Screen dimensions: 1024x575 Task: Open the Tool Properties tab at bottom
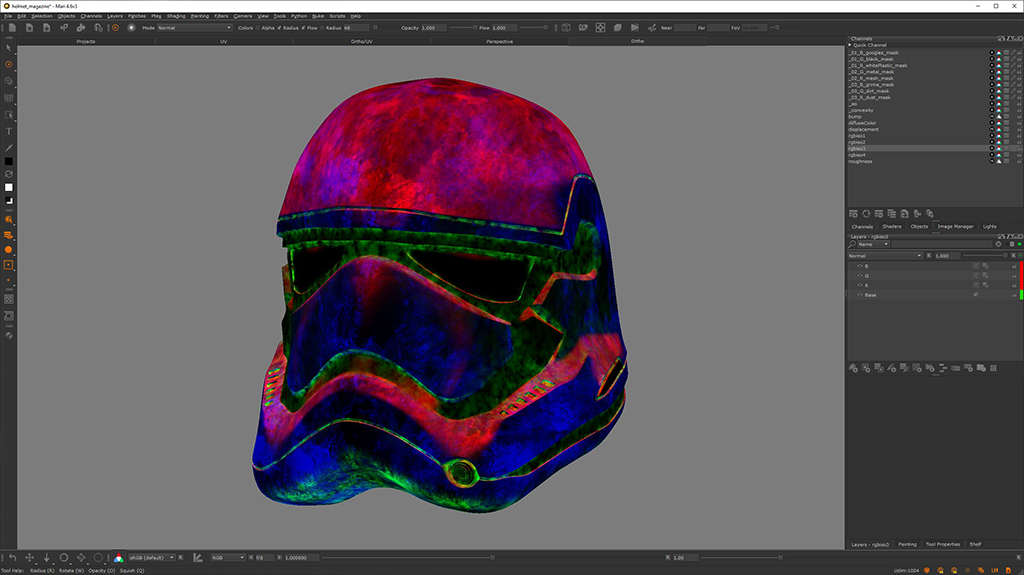942,544
